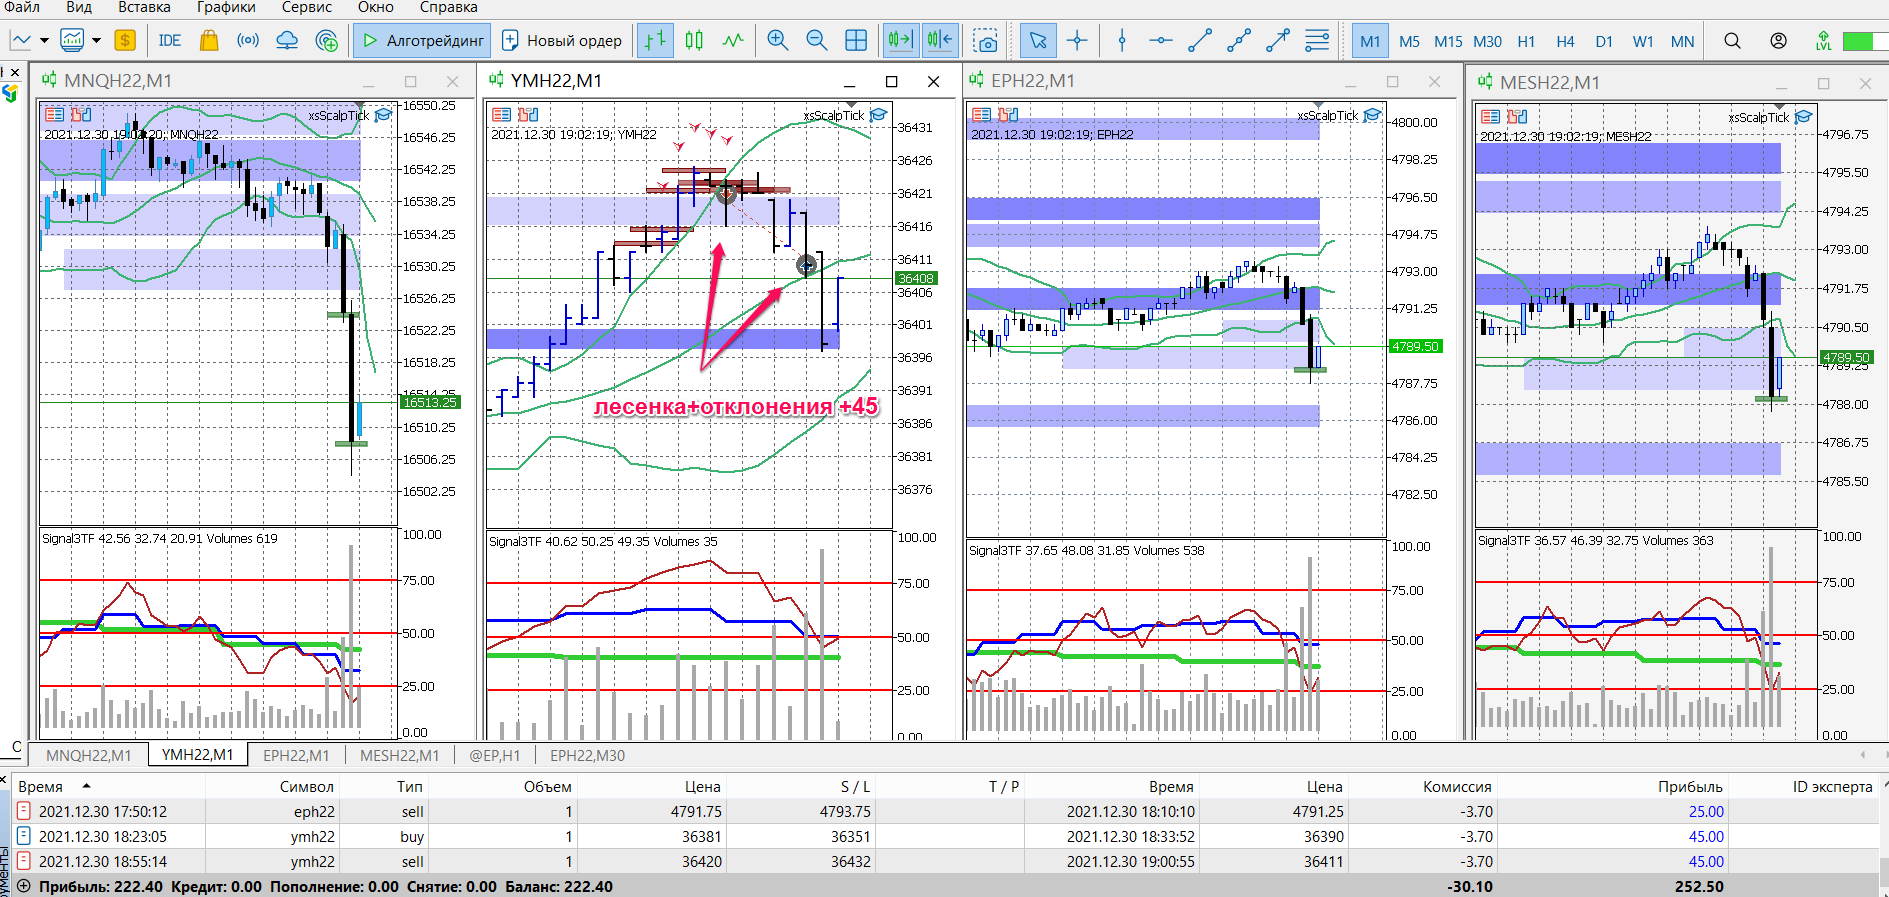Click the green LVL icon
1889x897 pixels.
coord(1823,41)
